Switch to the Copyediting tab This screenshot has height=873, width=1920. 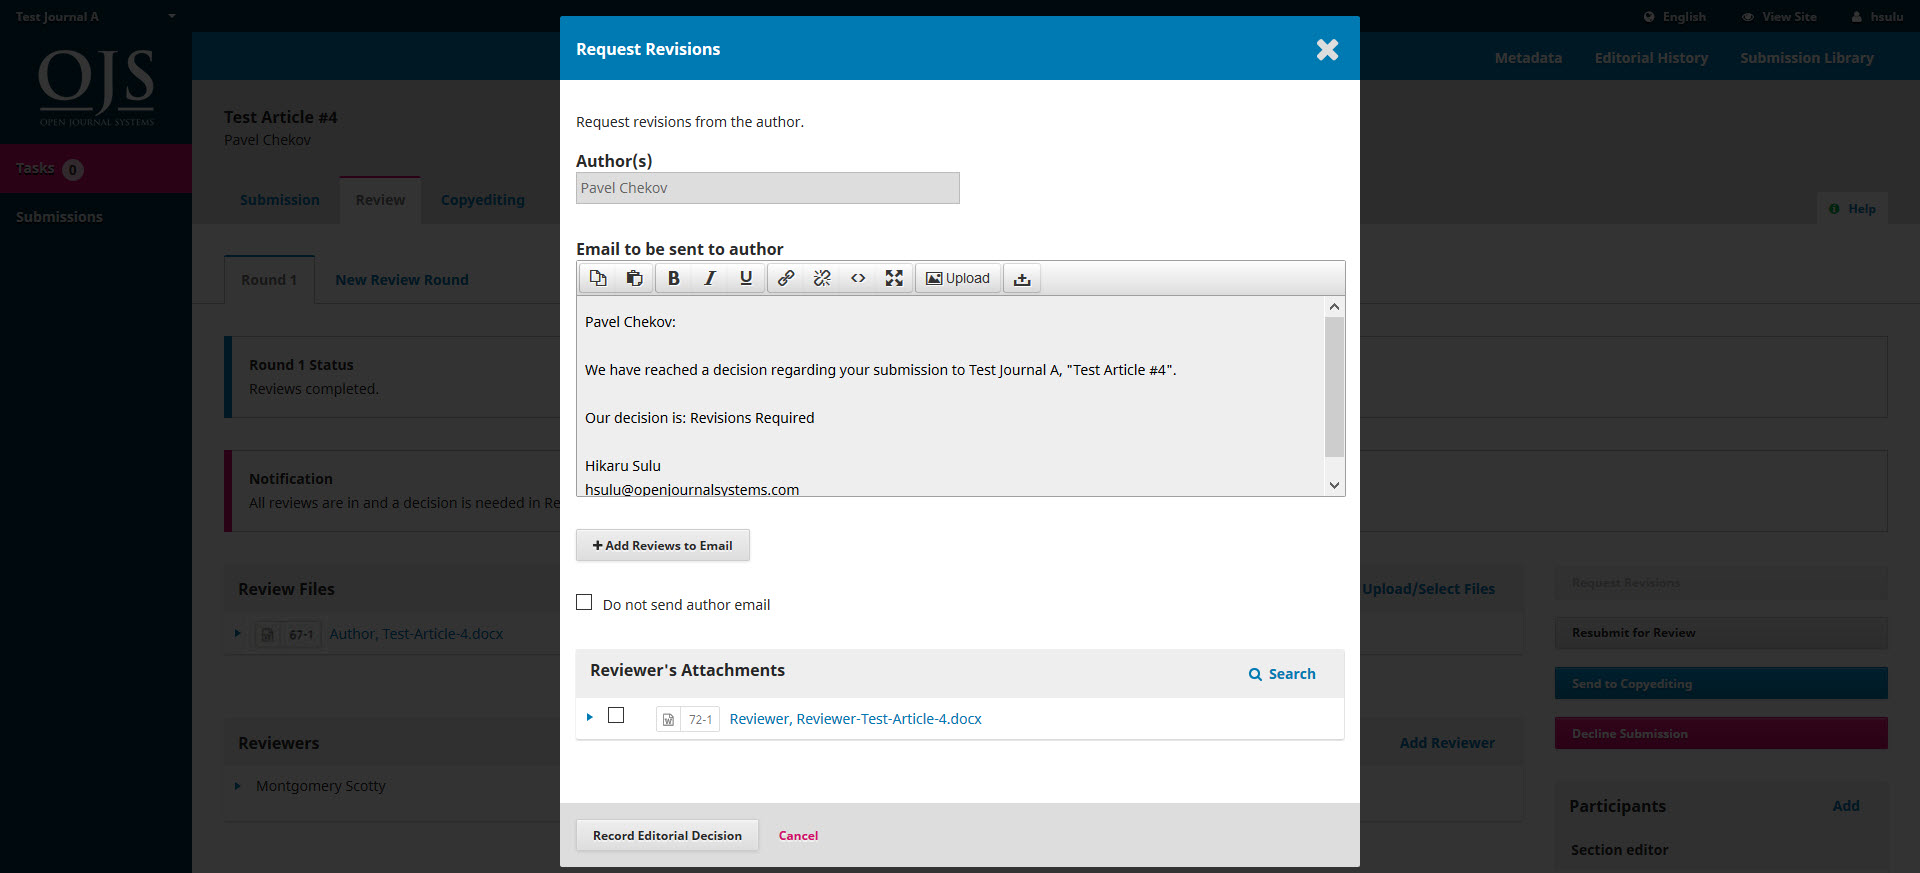coord(483,200)
